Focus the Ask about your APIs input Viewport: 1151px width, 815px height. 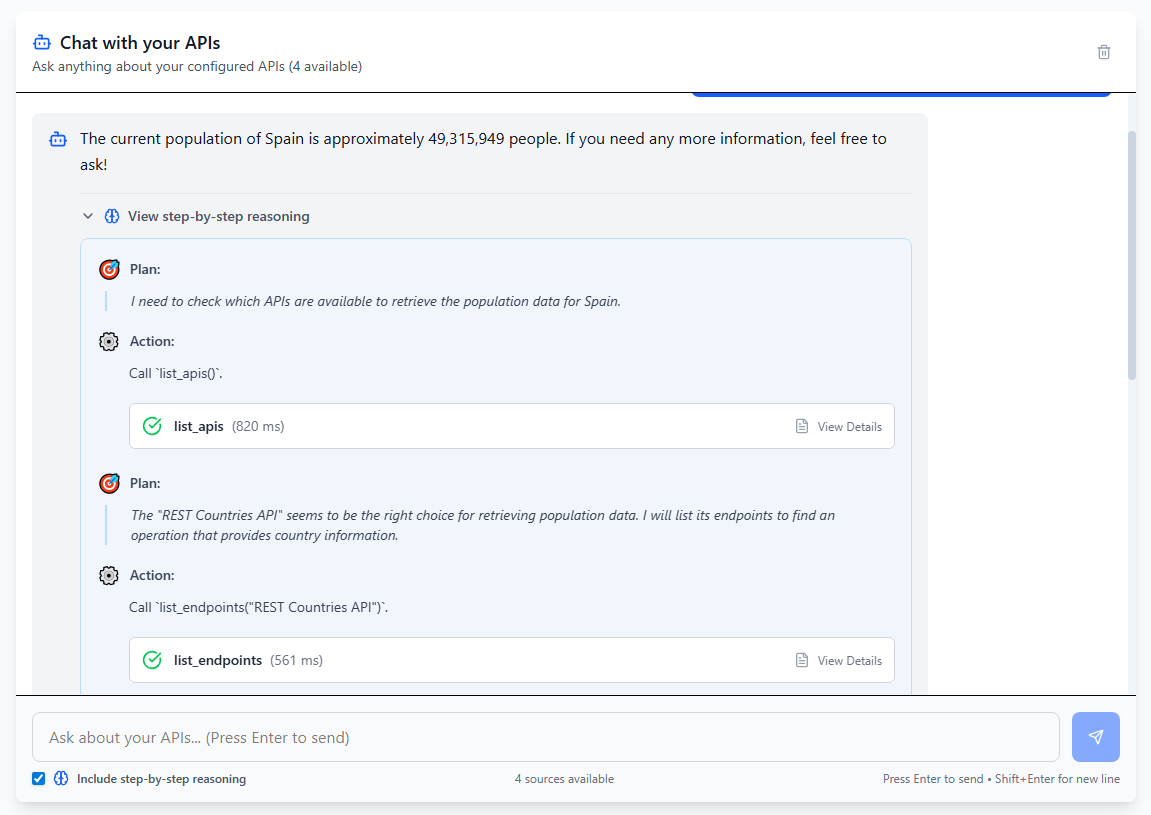[545, 737]
